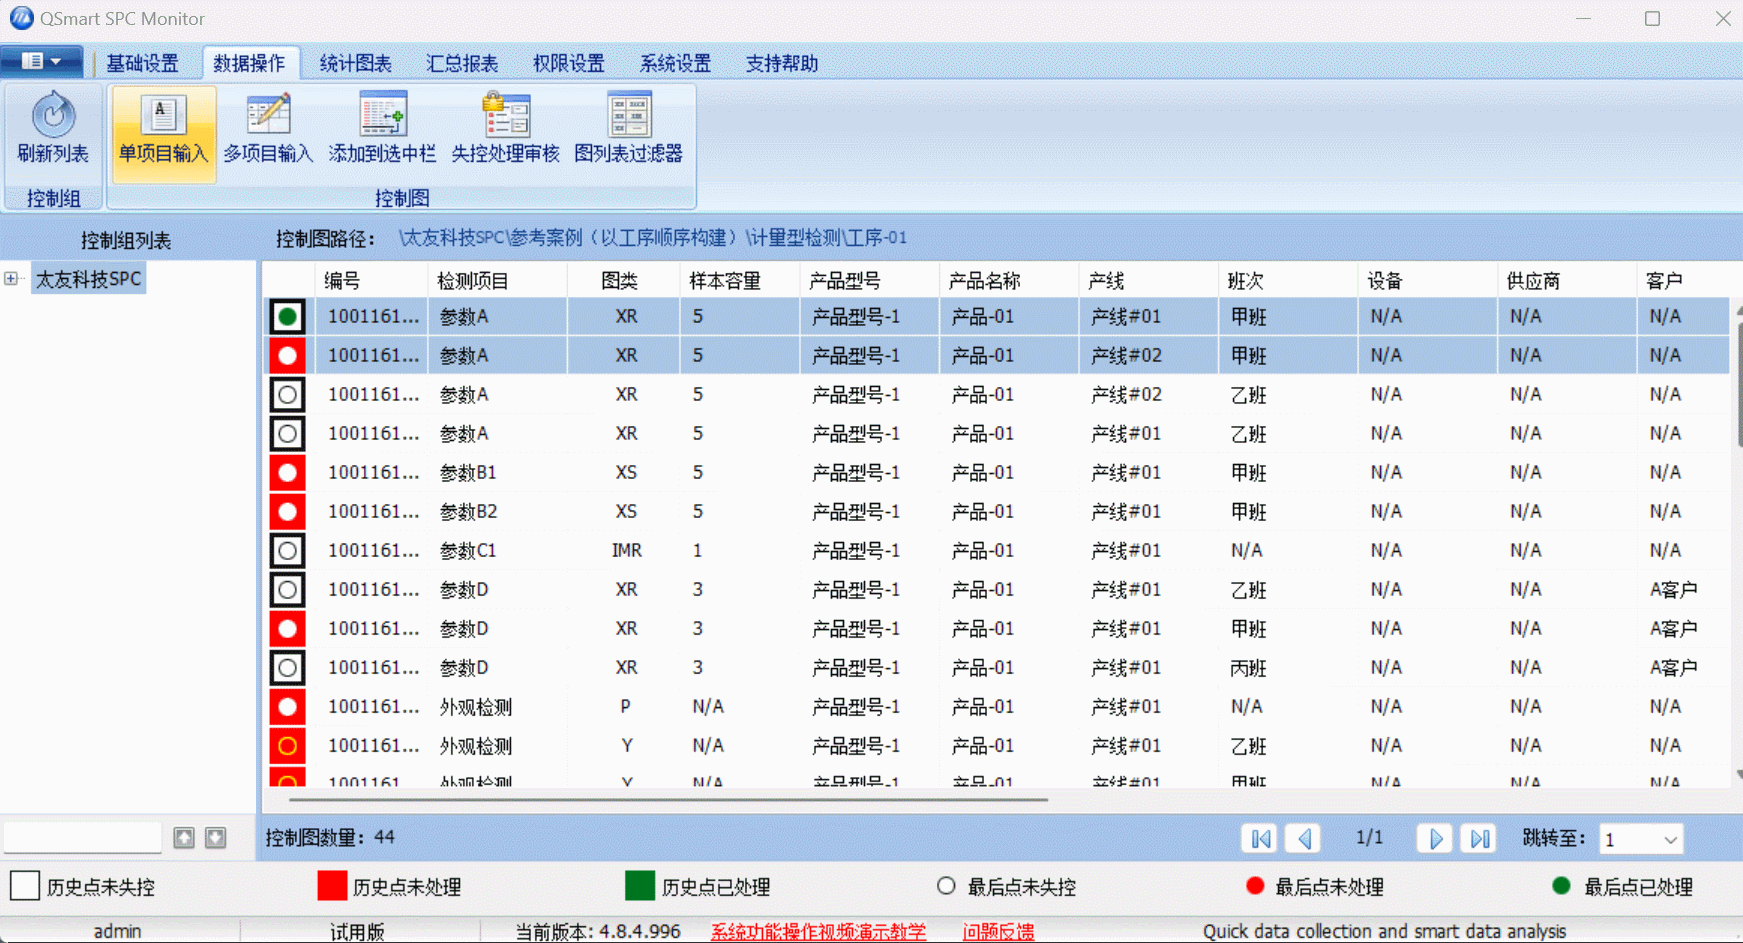Open 失控处理审核 review tool
The height and width of the screenshot is (943, 1743).
[505, 132]
